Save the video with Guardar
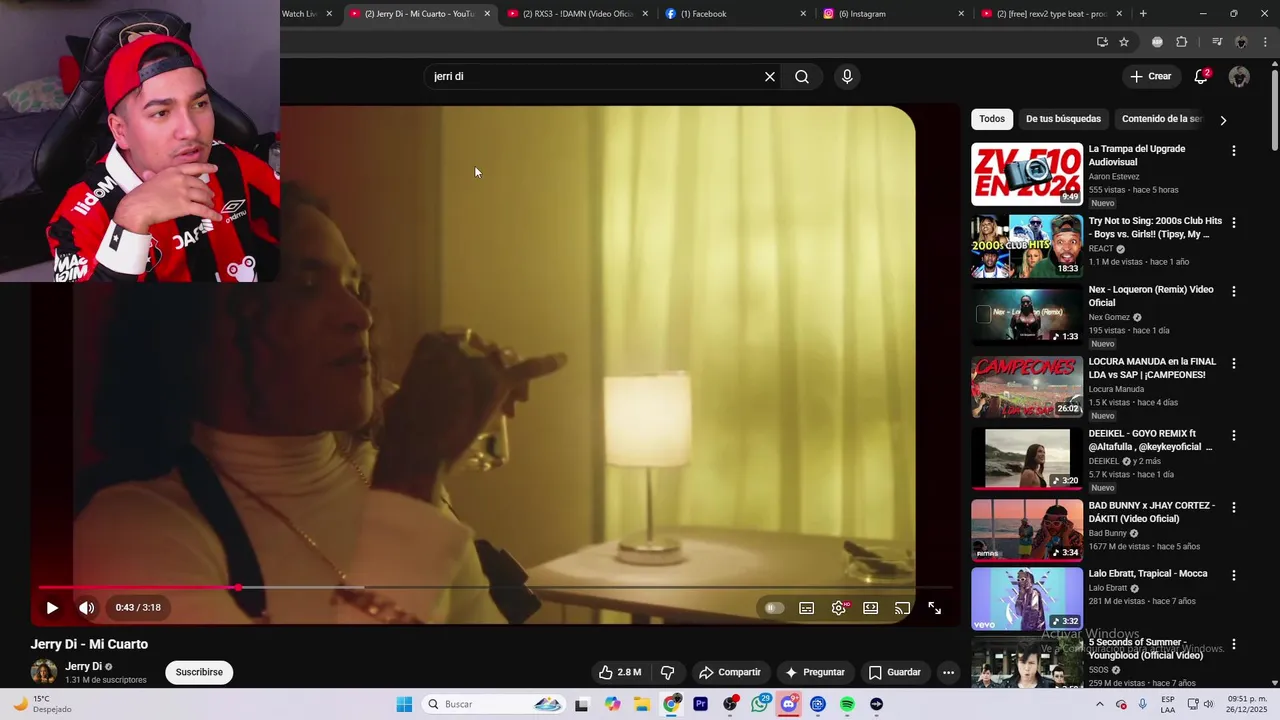This screenshot has height=720, width=1280. (x=895, y=672)
